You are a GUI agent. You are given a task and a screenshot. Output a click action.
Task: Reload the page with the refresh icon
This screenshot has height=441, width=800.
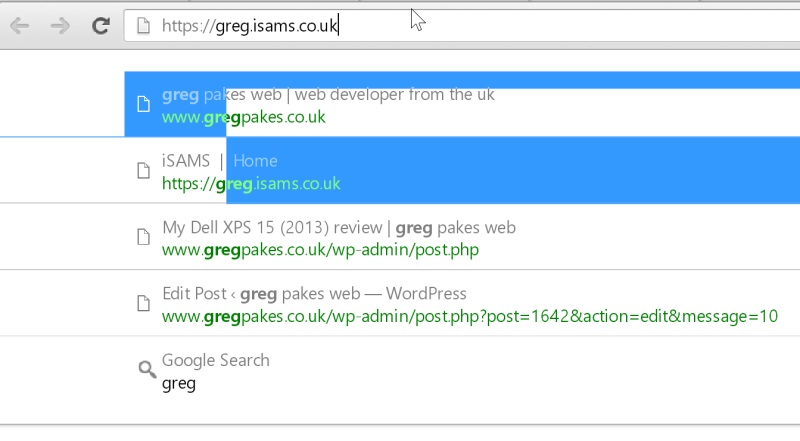pyautogui.click(x=101, y=26)
